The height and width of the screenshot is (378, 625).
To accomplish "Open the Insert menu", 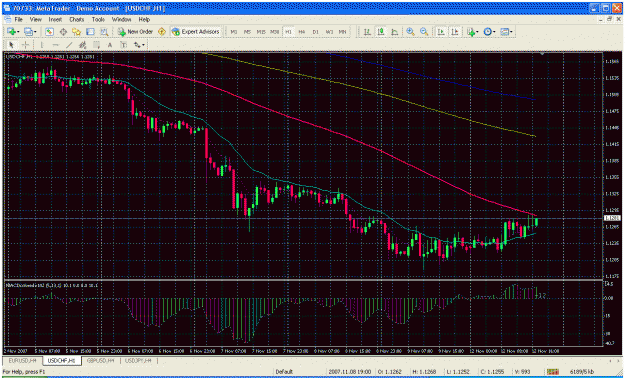I will point(55,20).
